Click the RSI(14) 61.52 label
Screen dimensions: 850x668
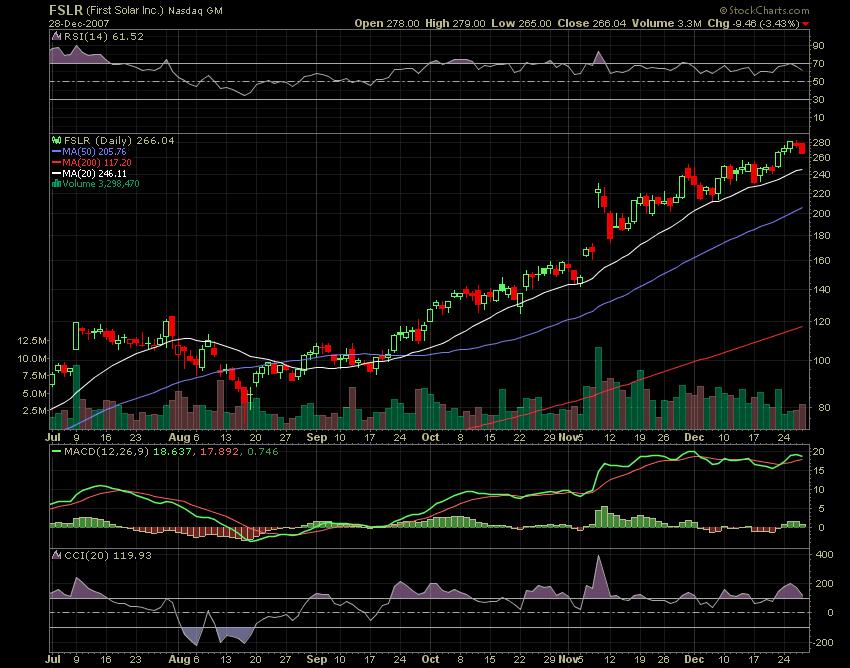104,36
